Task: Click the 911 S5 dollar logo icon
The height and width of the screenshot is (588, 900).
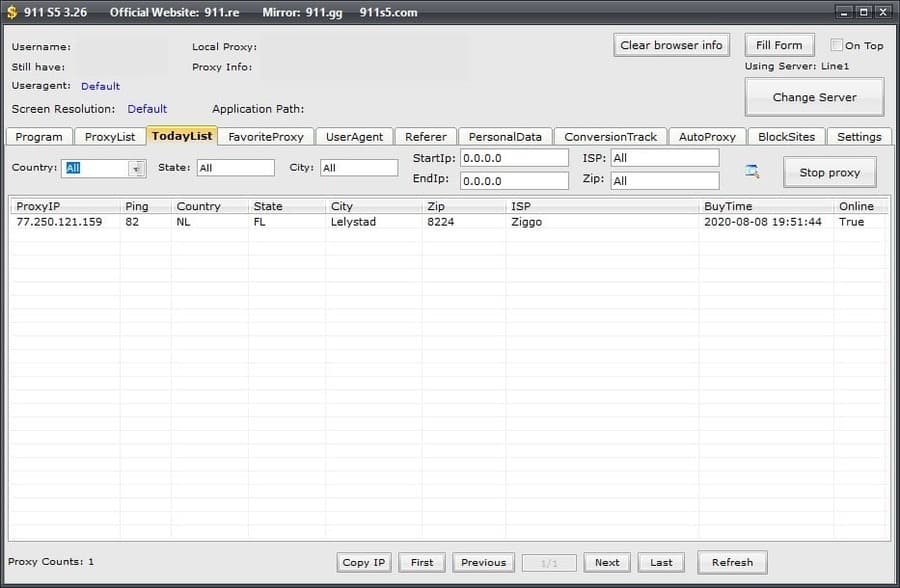Action: click(x=11, y=12)
